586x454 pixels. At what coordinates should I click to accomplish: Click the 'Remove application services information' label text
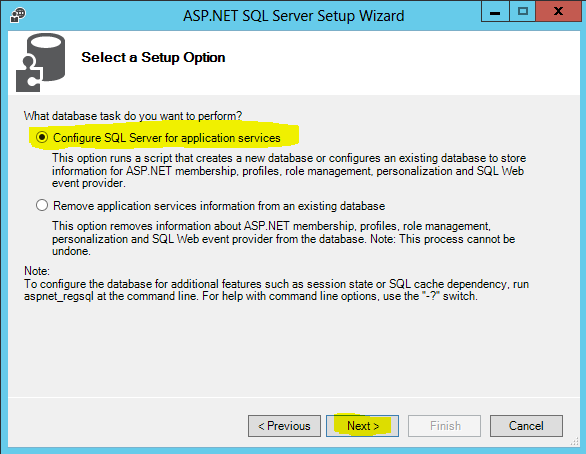point(219,206)
